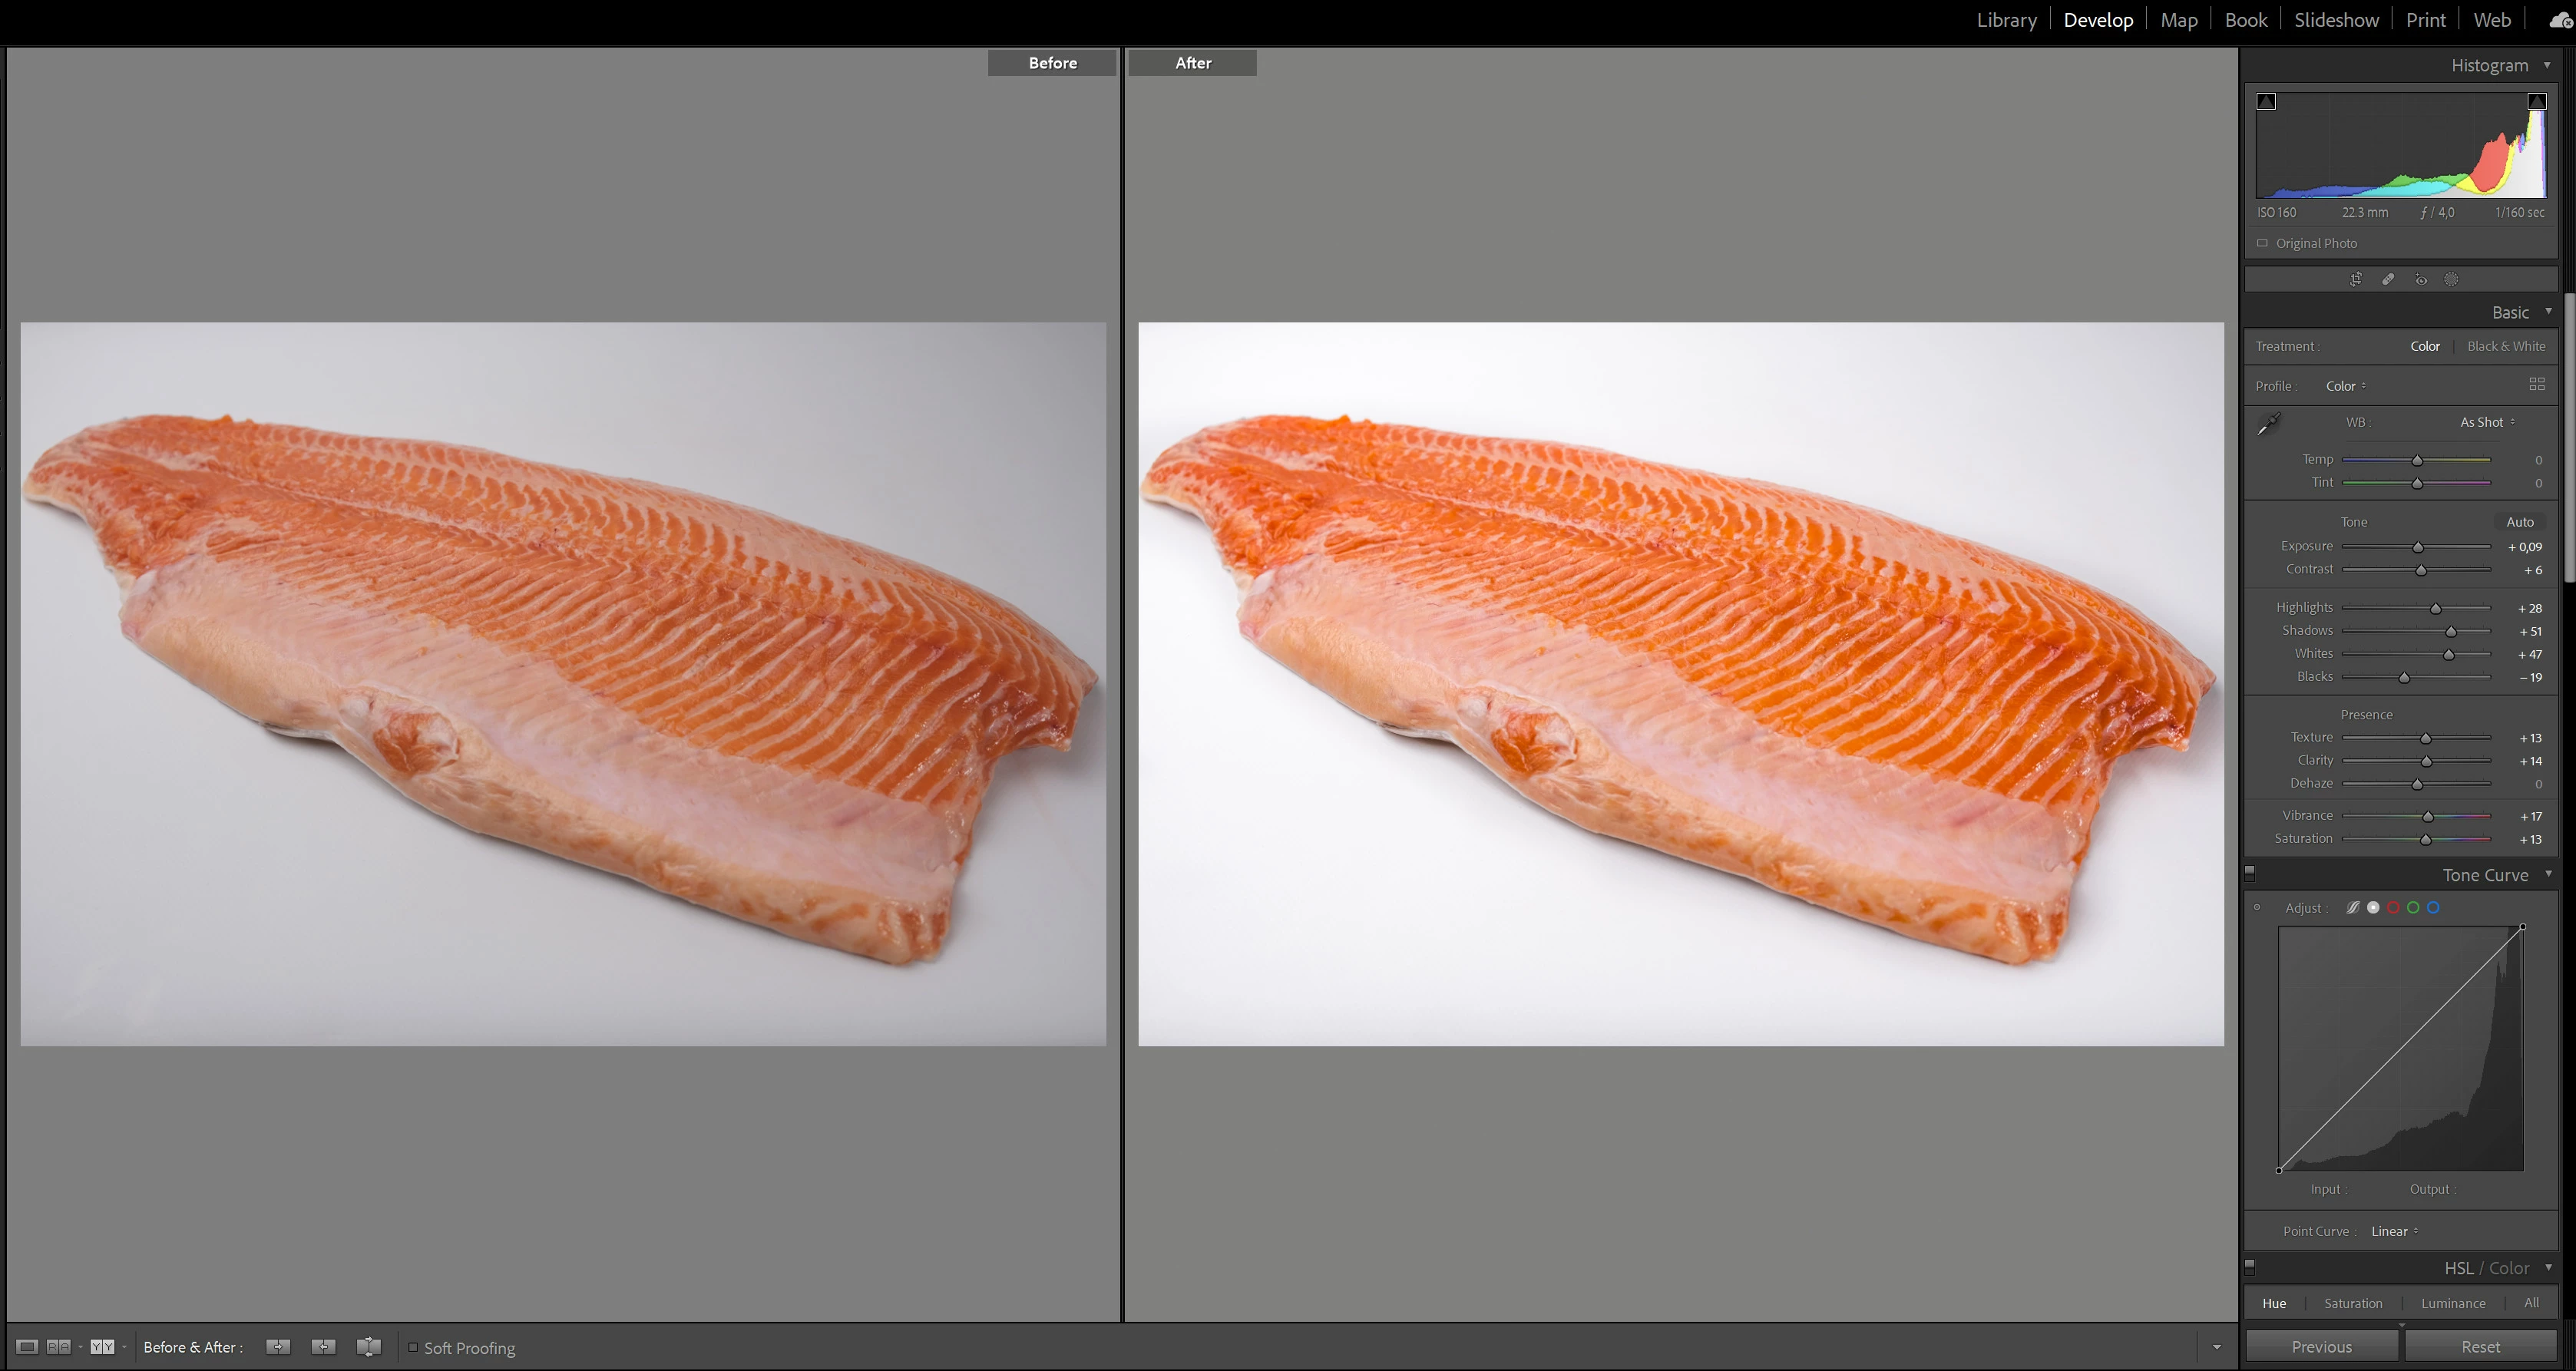Select the red channel curve circle
Screen dimensions: 2576x1371
coord(2393,908)
